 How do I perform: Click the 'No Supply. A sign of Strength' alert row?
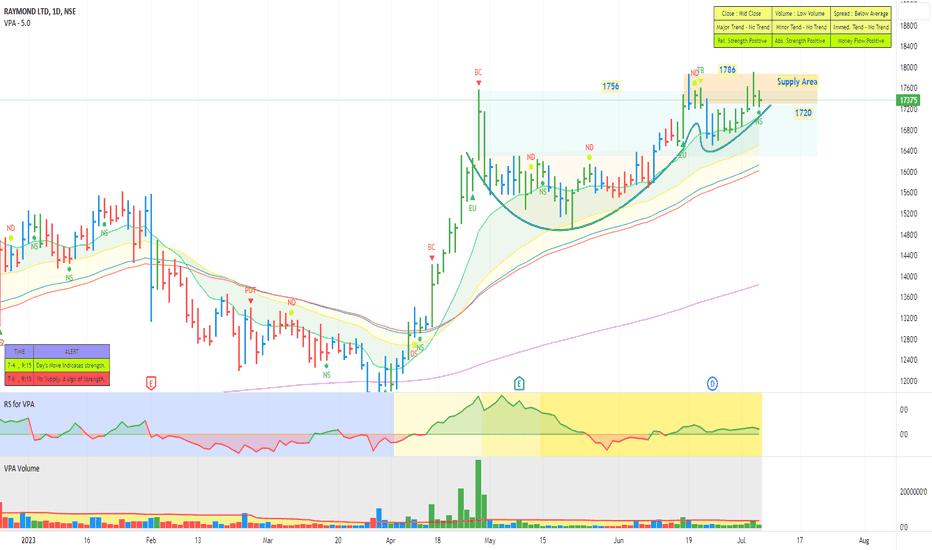72,379
